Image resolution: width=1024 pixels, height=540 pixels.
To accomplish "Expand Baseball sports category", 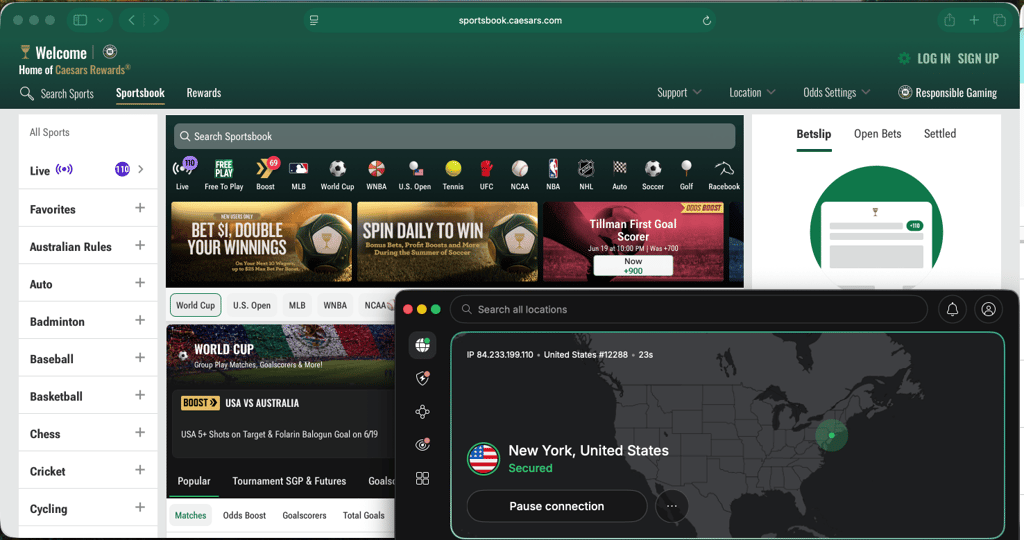I will (140, 358).
